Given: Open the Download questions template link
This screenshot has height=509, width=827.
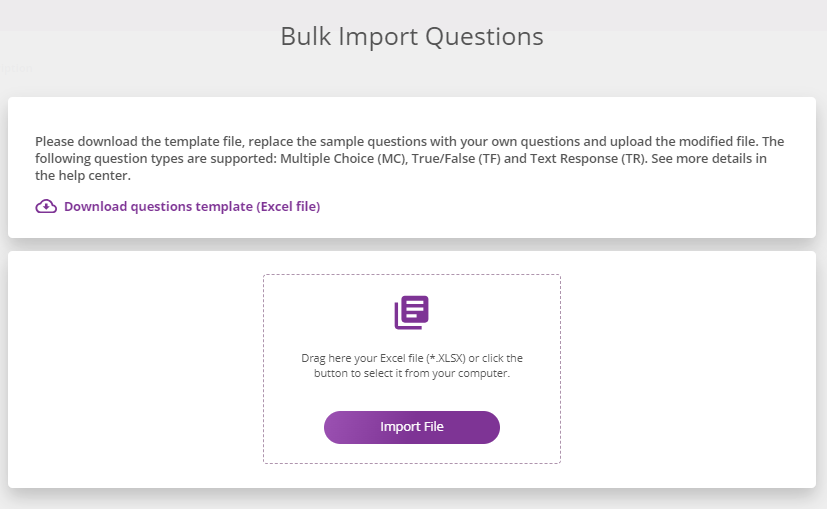Looking at the screenshot, I should pos(192,206).
